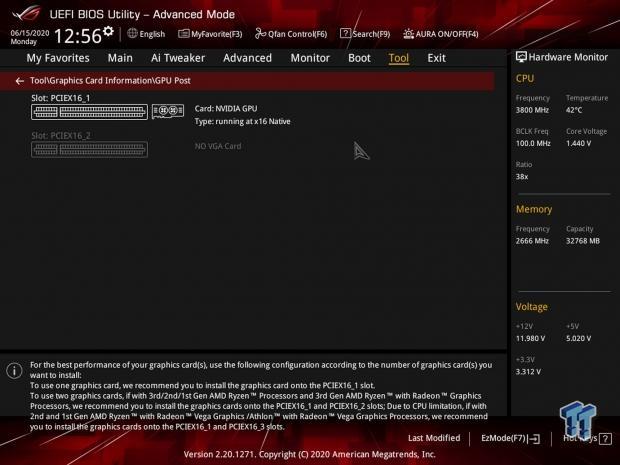Click the +12V reading 11.980 V

(x=530, y=338)
